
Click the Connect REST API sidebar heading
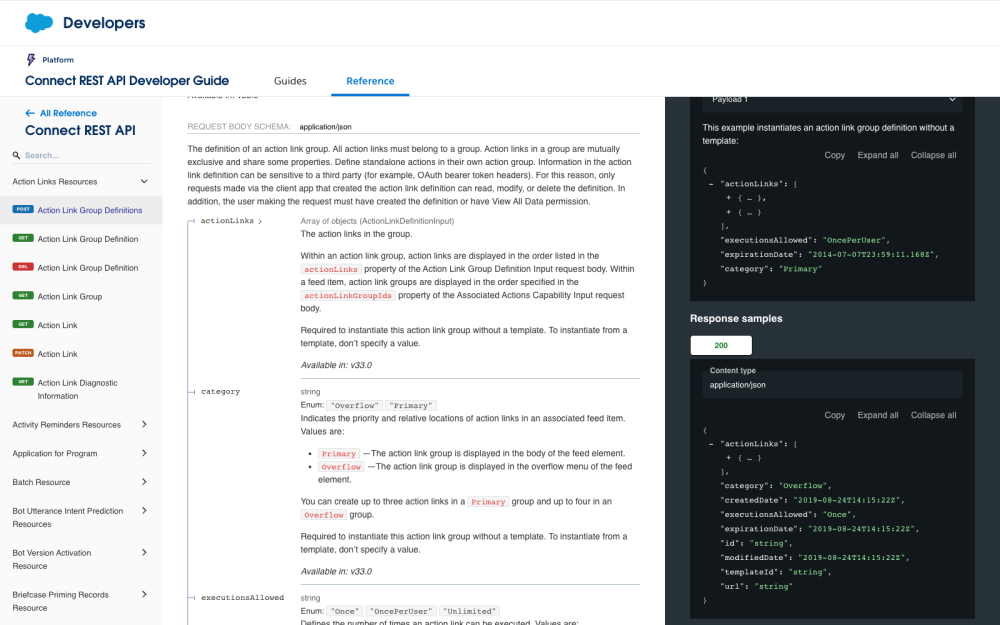(x=80, y=131)
